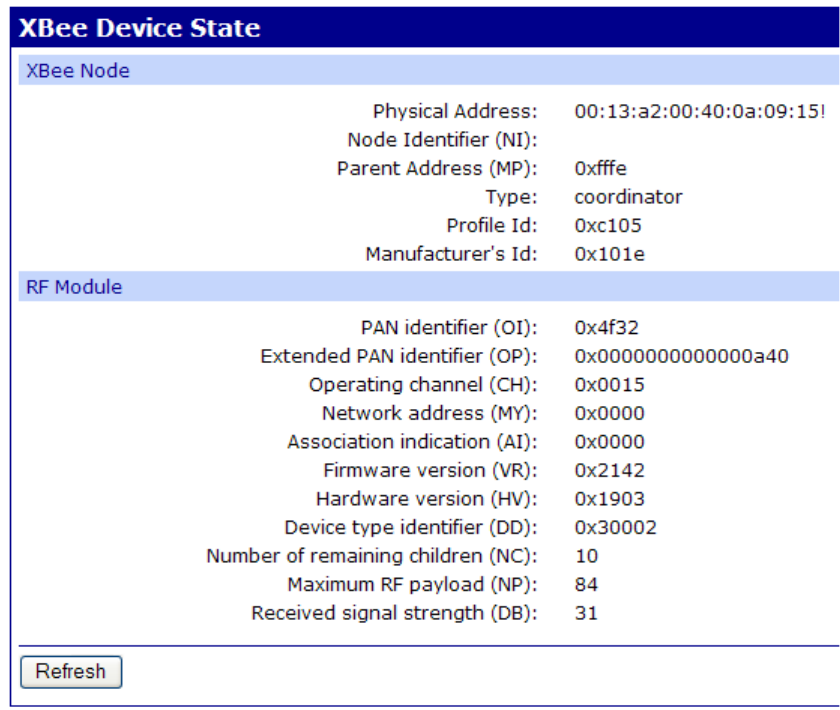Select the Association indication value 0x0000
Image resolution: width=840 pixels, height=710 pixels.
point(610,442)
